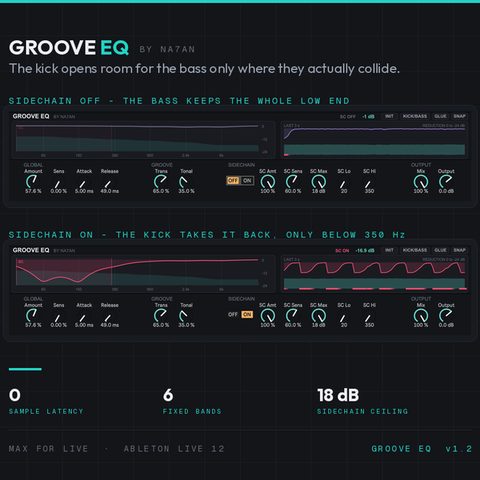This screenshot has width=480, height=480.
Task: Click Sens knob in Sidechain Off panel
Action: (58, 184)
